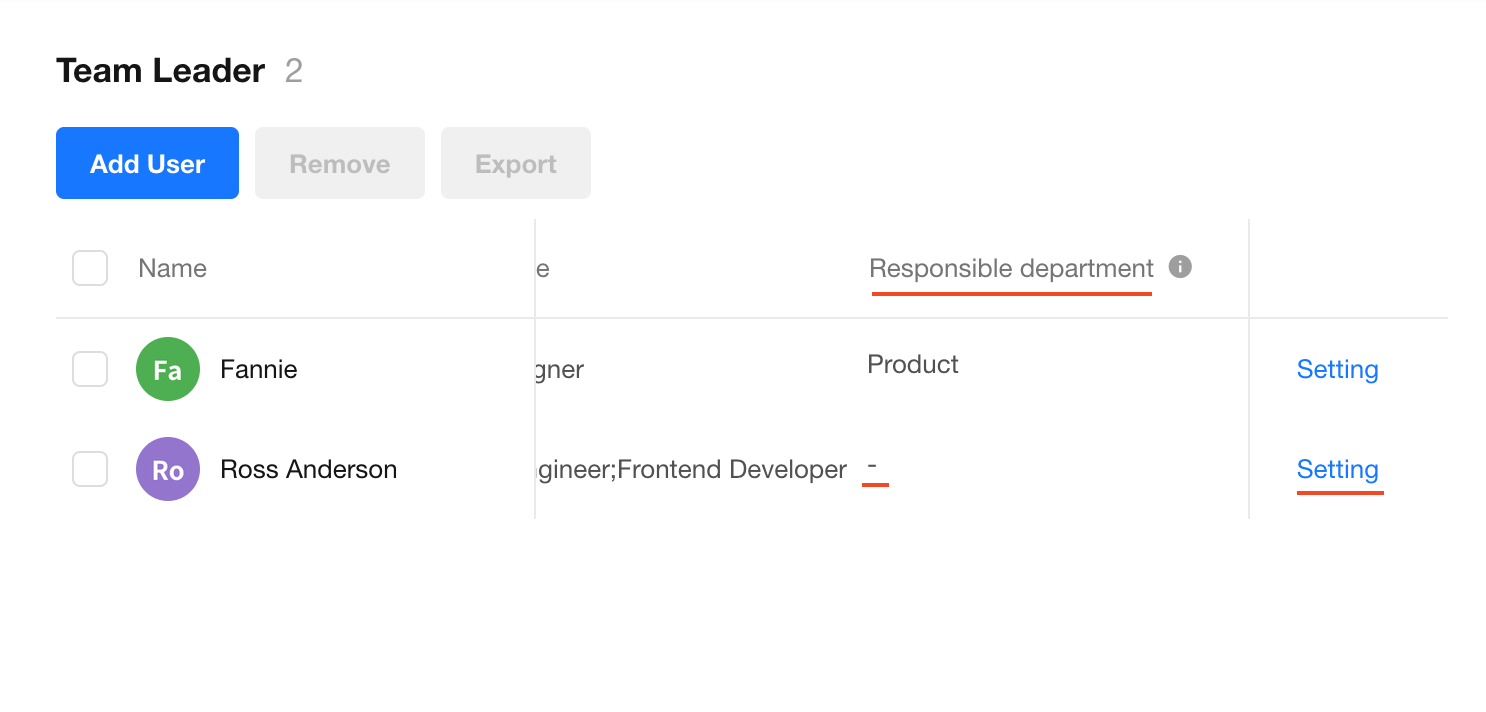
Task: Click Ross Anderson's purple Ro avatar
Action: (168, 469)
